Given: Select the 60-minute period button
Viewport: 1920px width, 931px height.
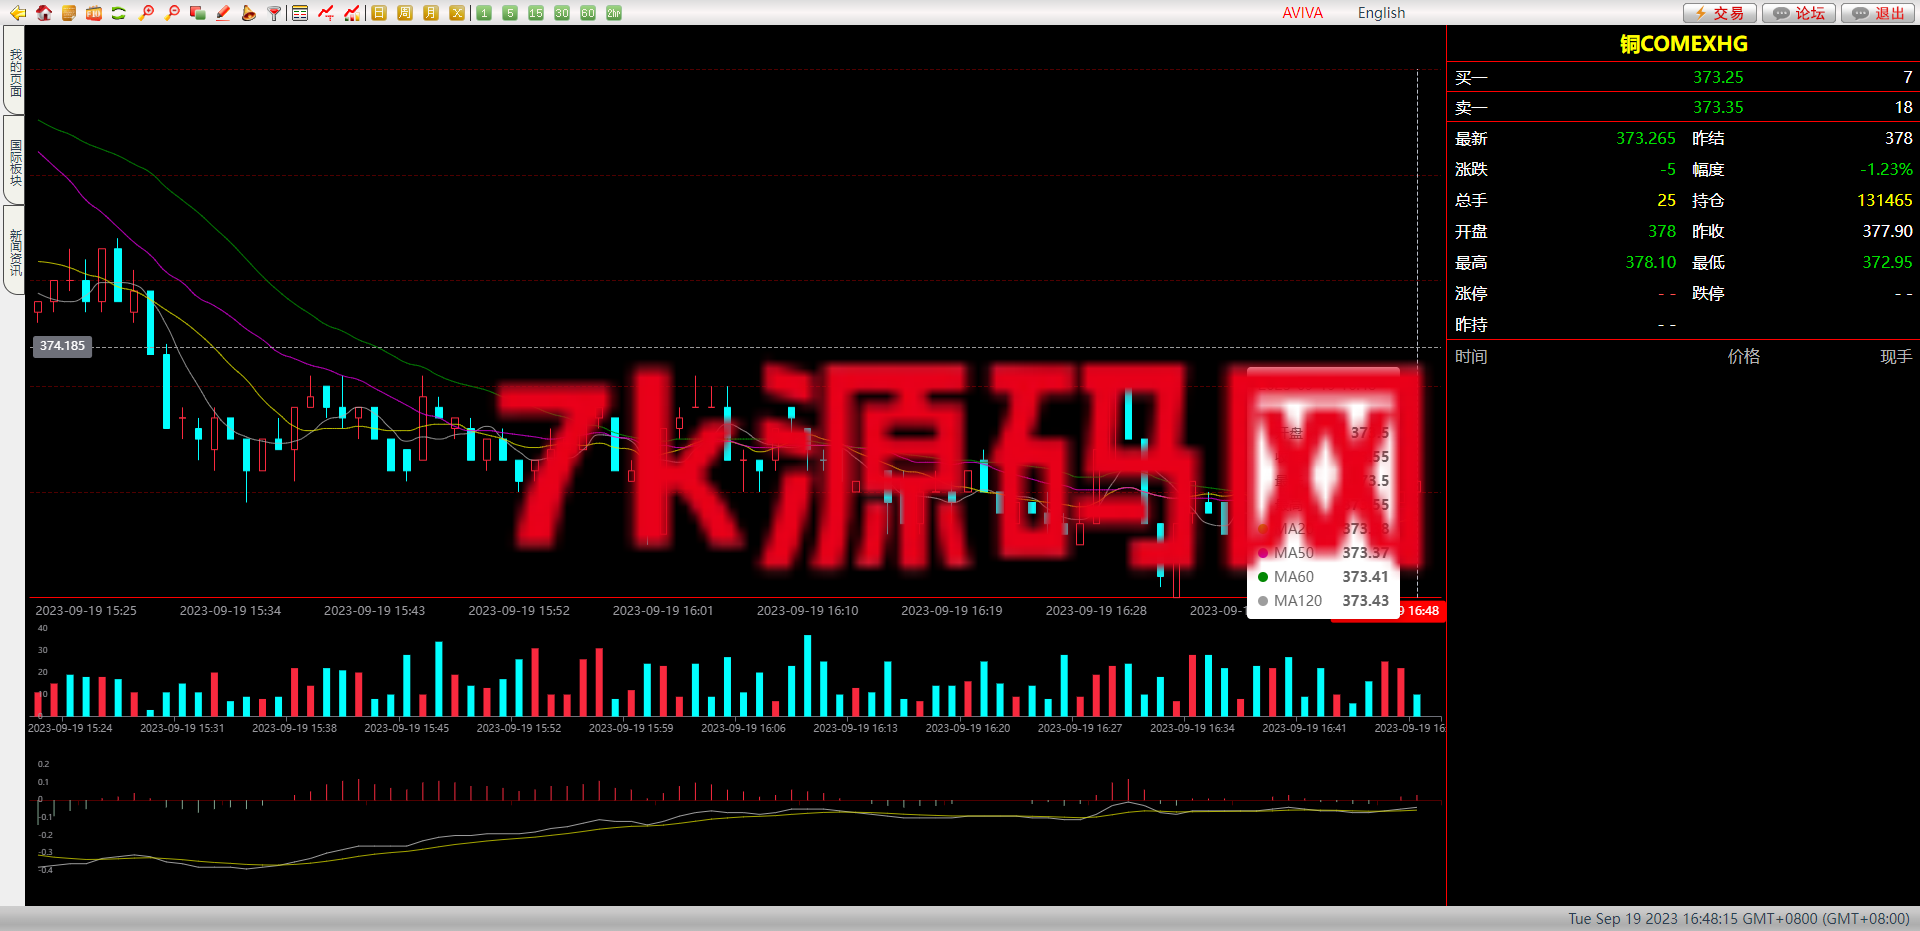Looking at the screenshot, I should pyautogui.click(x=588, y=13).
